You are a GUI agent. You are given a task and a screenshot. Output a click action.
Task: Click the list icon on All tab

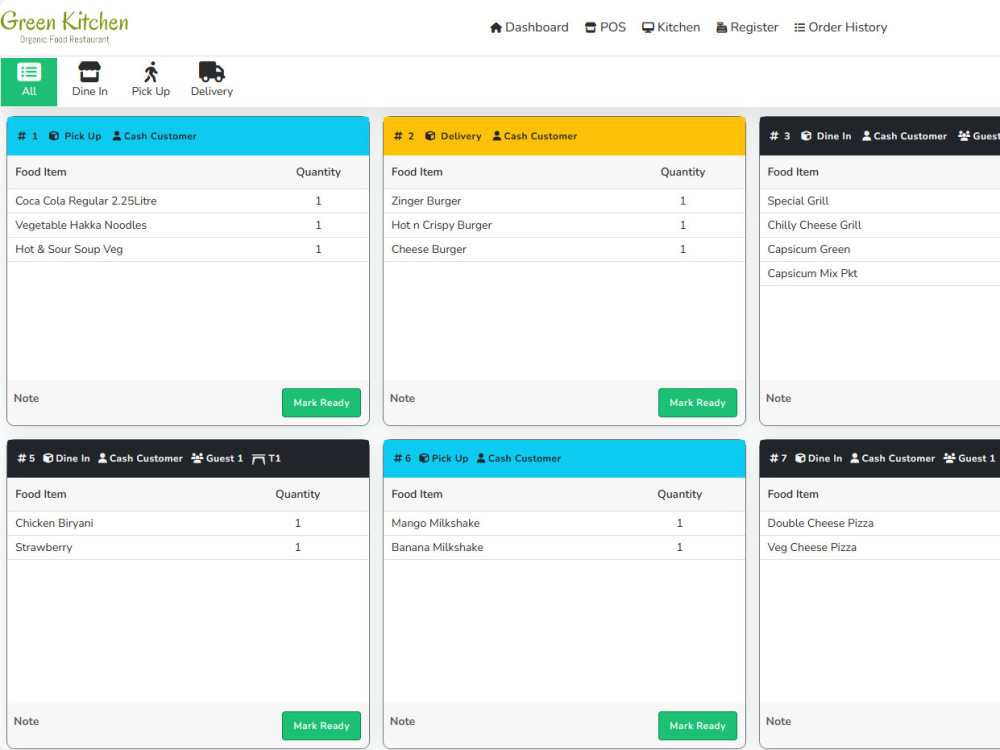[29, 71]
